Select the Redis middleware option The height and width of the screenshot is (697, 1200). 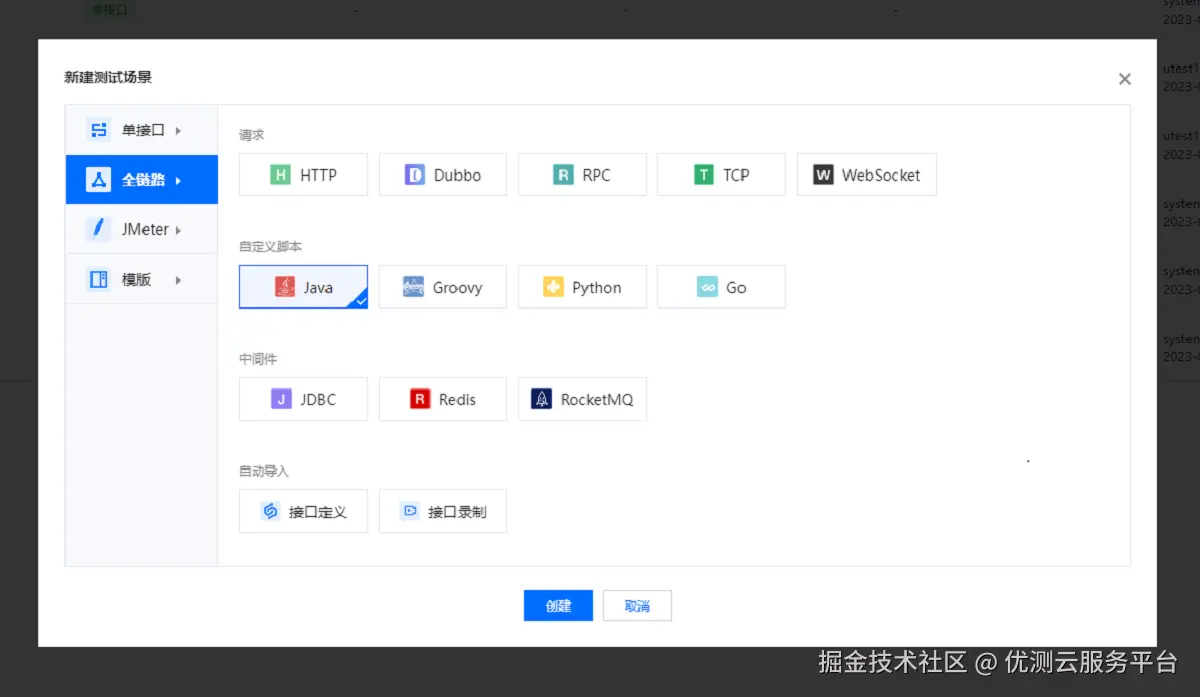[x=443, y=399]
